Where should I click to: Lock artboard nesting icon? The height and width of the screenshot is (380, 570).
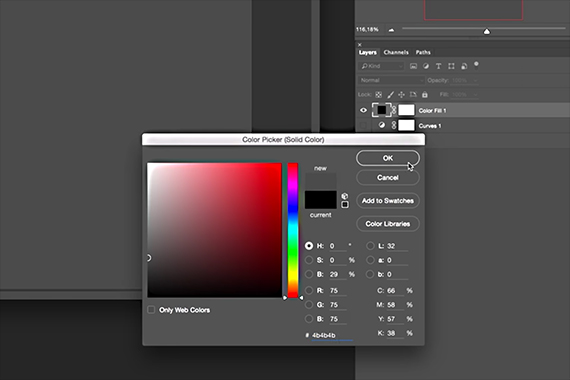click(413, 95)
